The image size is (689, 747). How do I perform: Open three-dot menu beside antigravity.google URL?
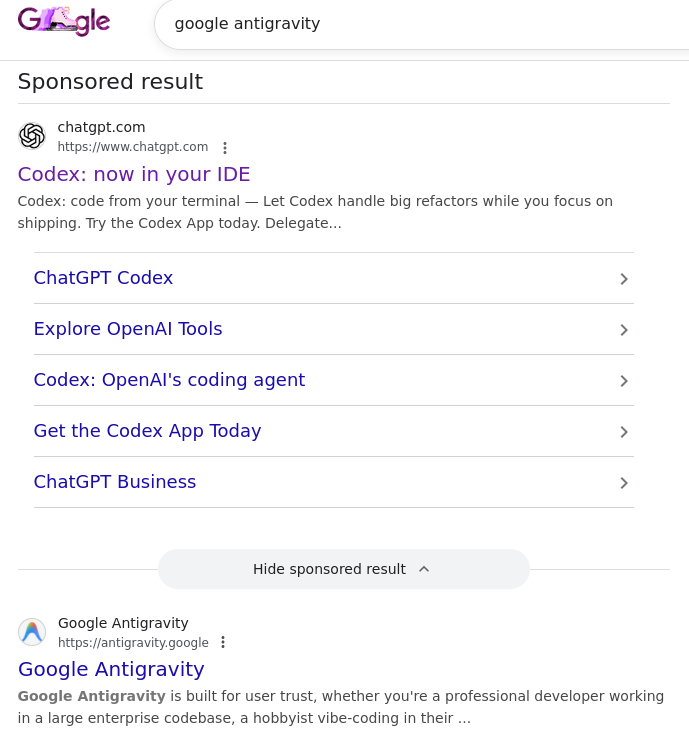[x=223, y=643]
